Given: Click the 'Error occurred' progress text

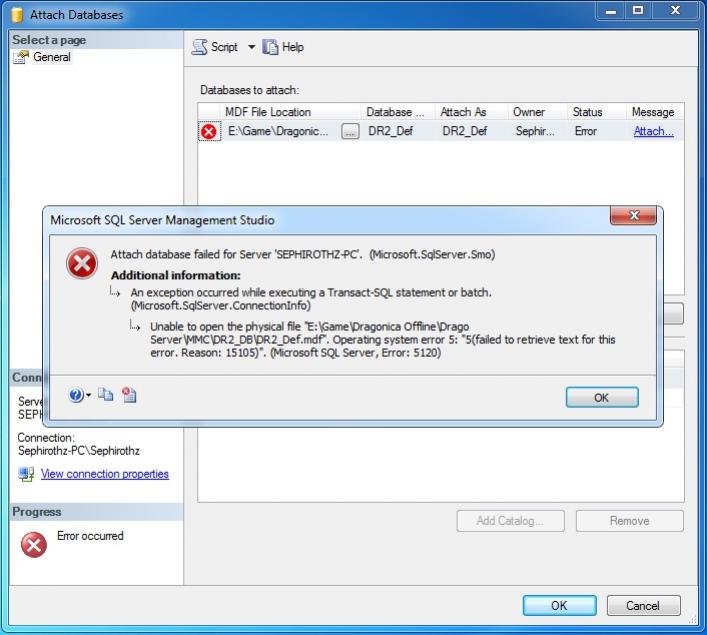Looking at the screenshot, I should coord(90,536).
